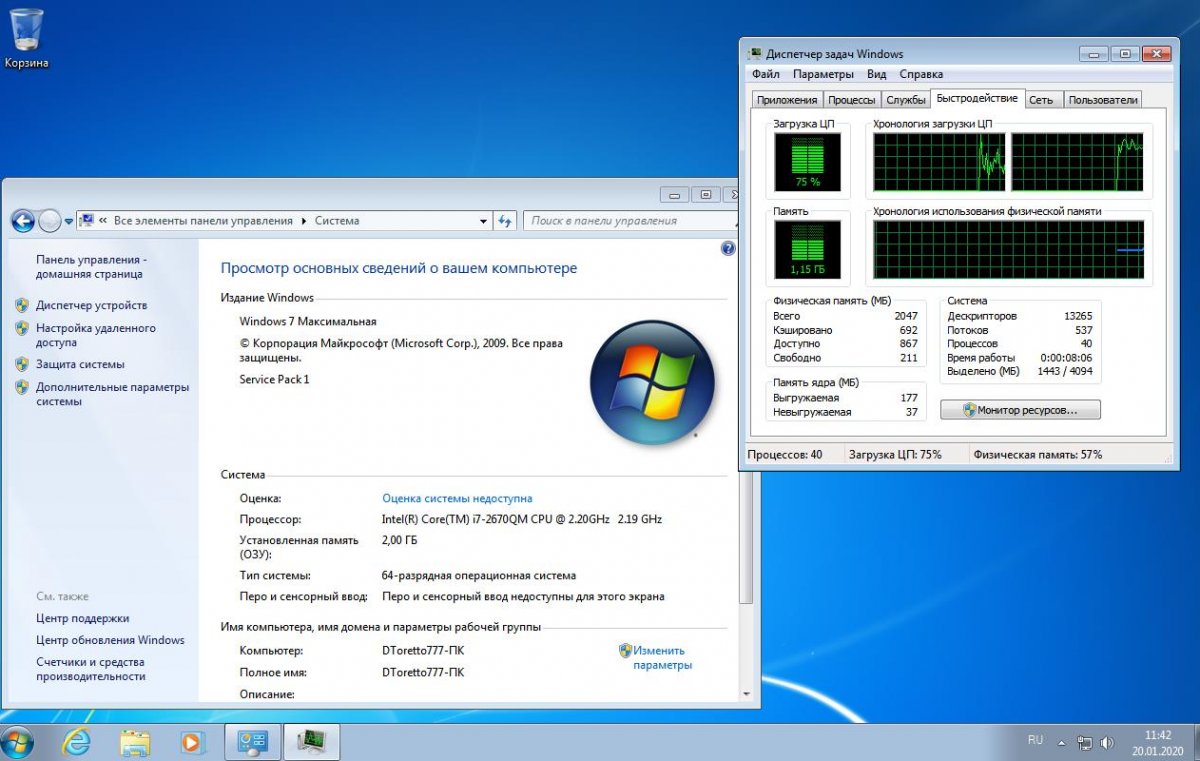
Task: Launch Windows Media Player from taskbar
Action: pos(192,742)
